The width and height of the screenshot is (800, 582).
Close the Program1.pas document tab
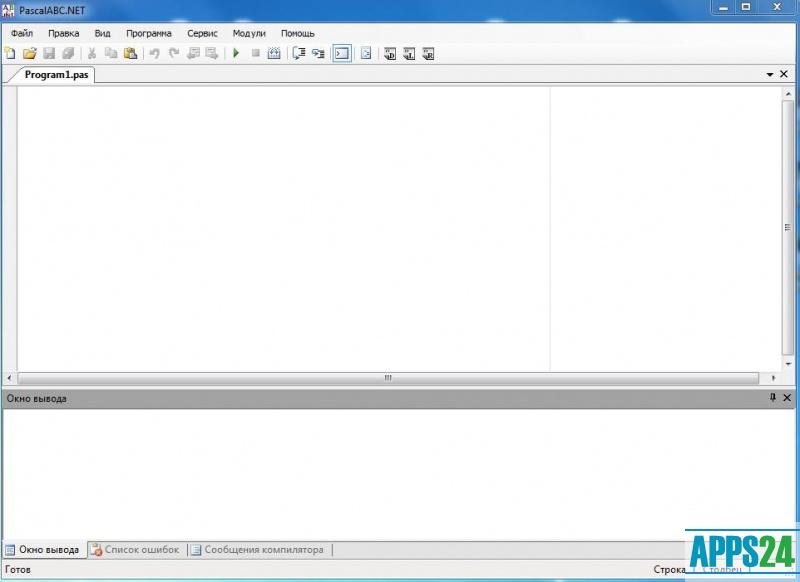pyautogui.click(x=784, y=74)
